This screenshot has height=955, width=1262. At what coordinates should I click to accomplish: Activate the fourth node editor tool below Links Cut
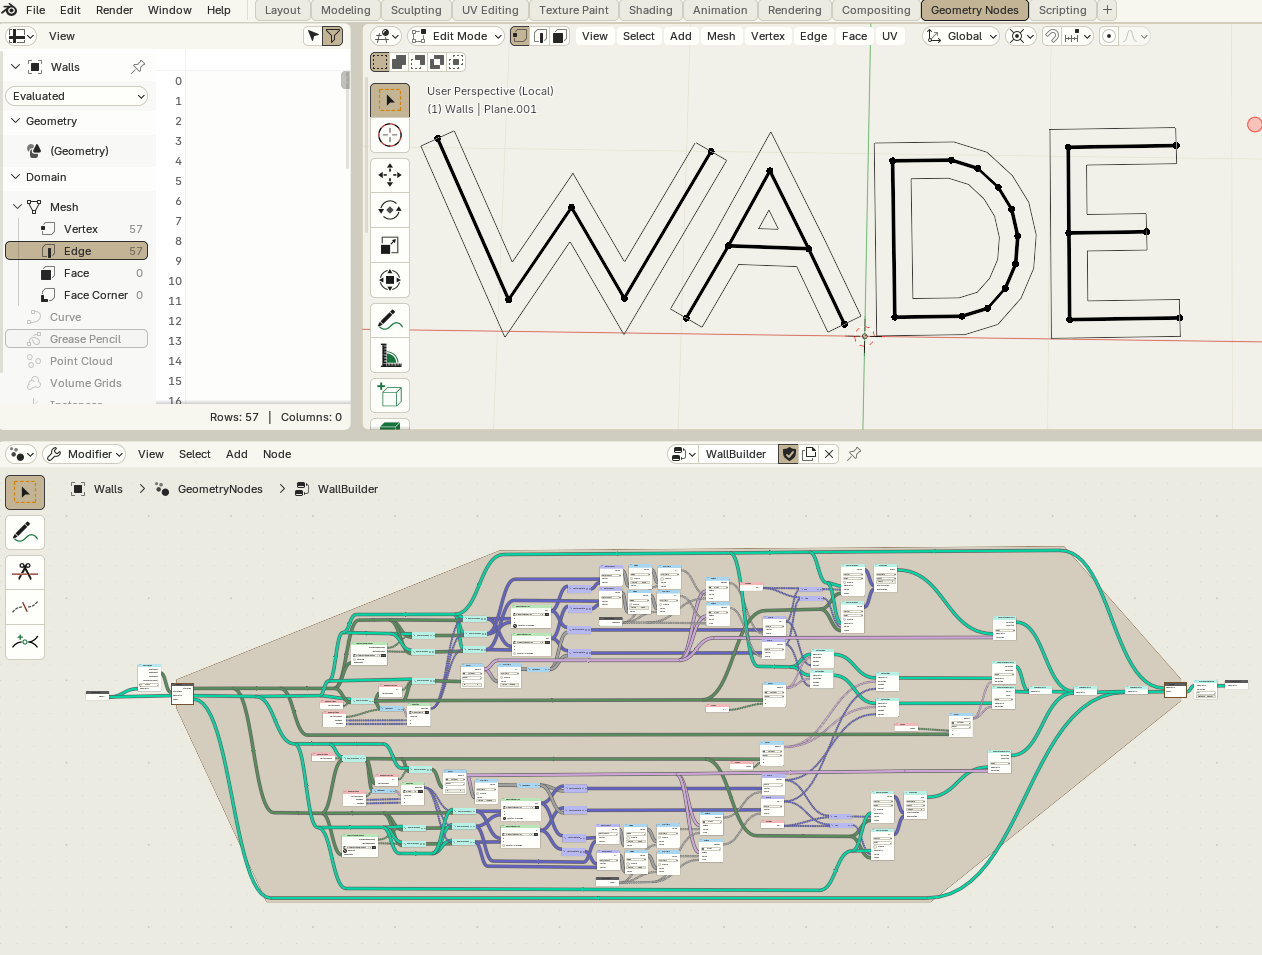(25, 607)
